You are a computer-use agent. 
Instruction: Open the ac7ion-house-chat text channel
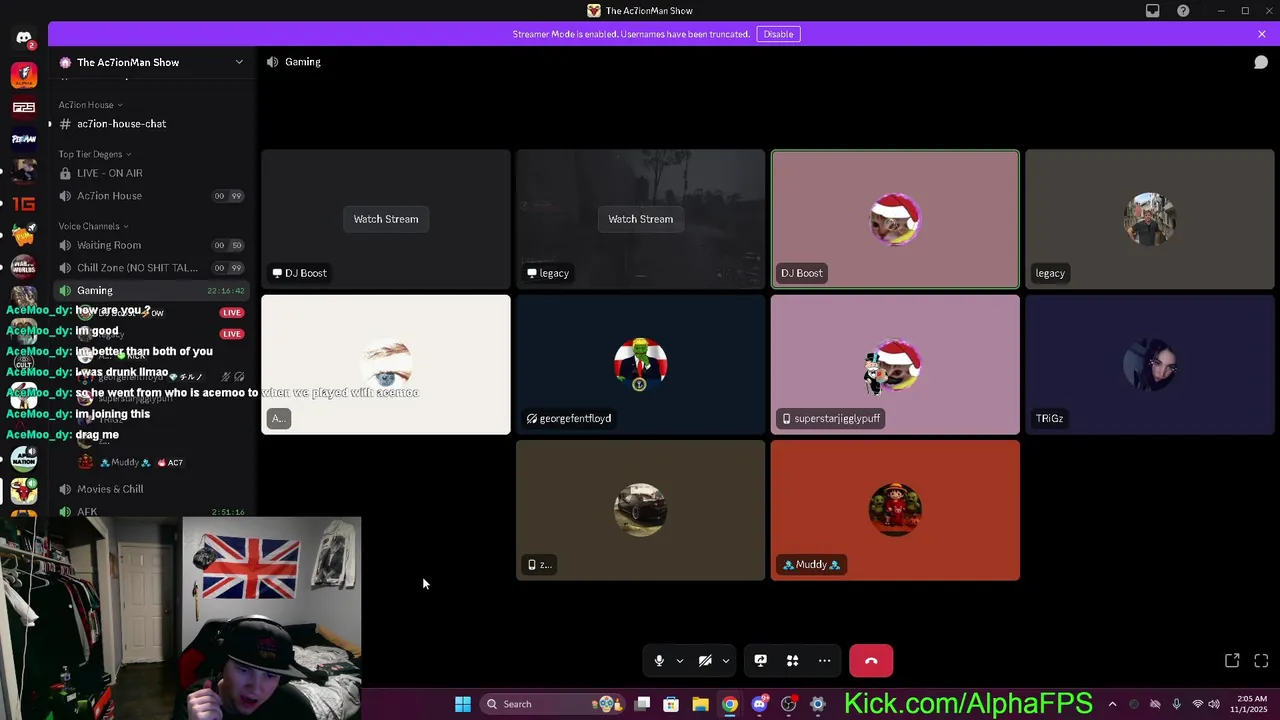150,124
